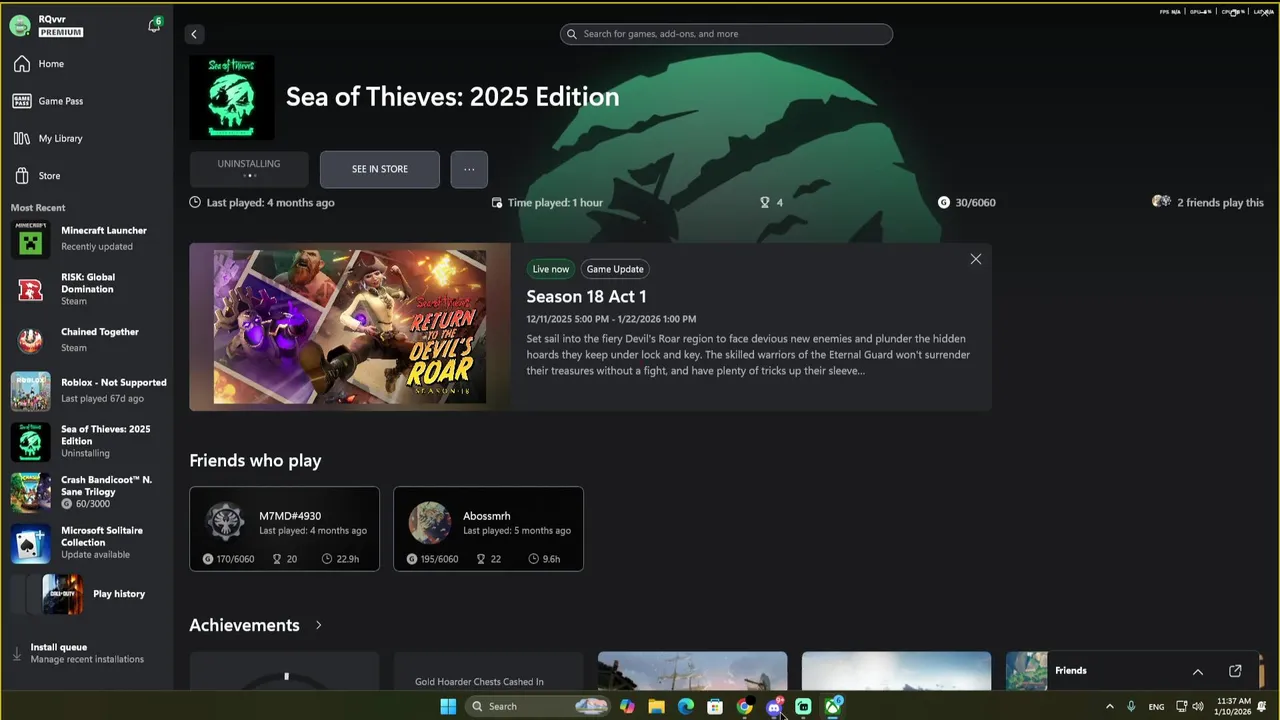Click the Game Update tag

[x=615, y=269]
